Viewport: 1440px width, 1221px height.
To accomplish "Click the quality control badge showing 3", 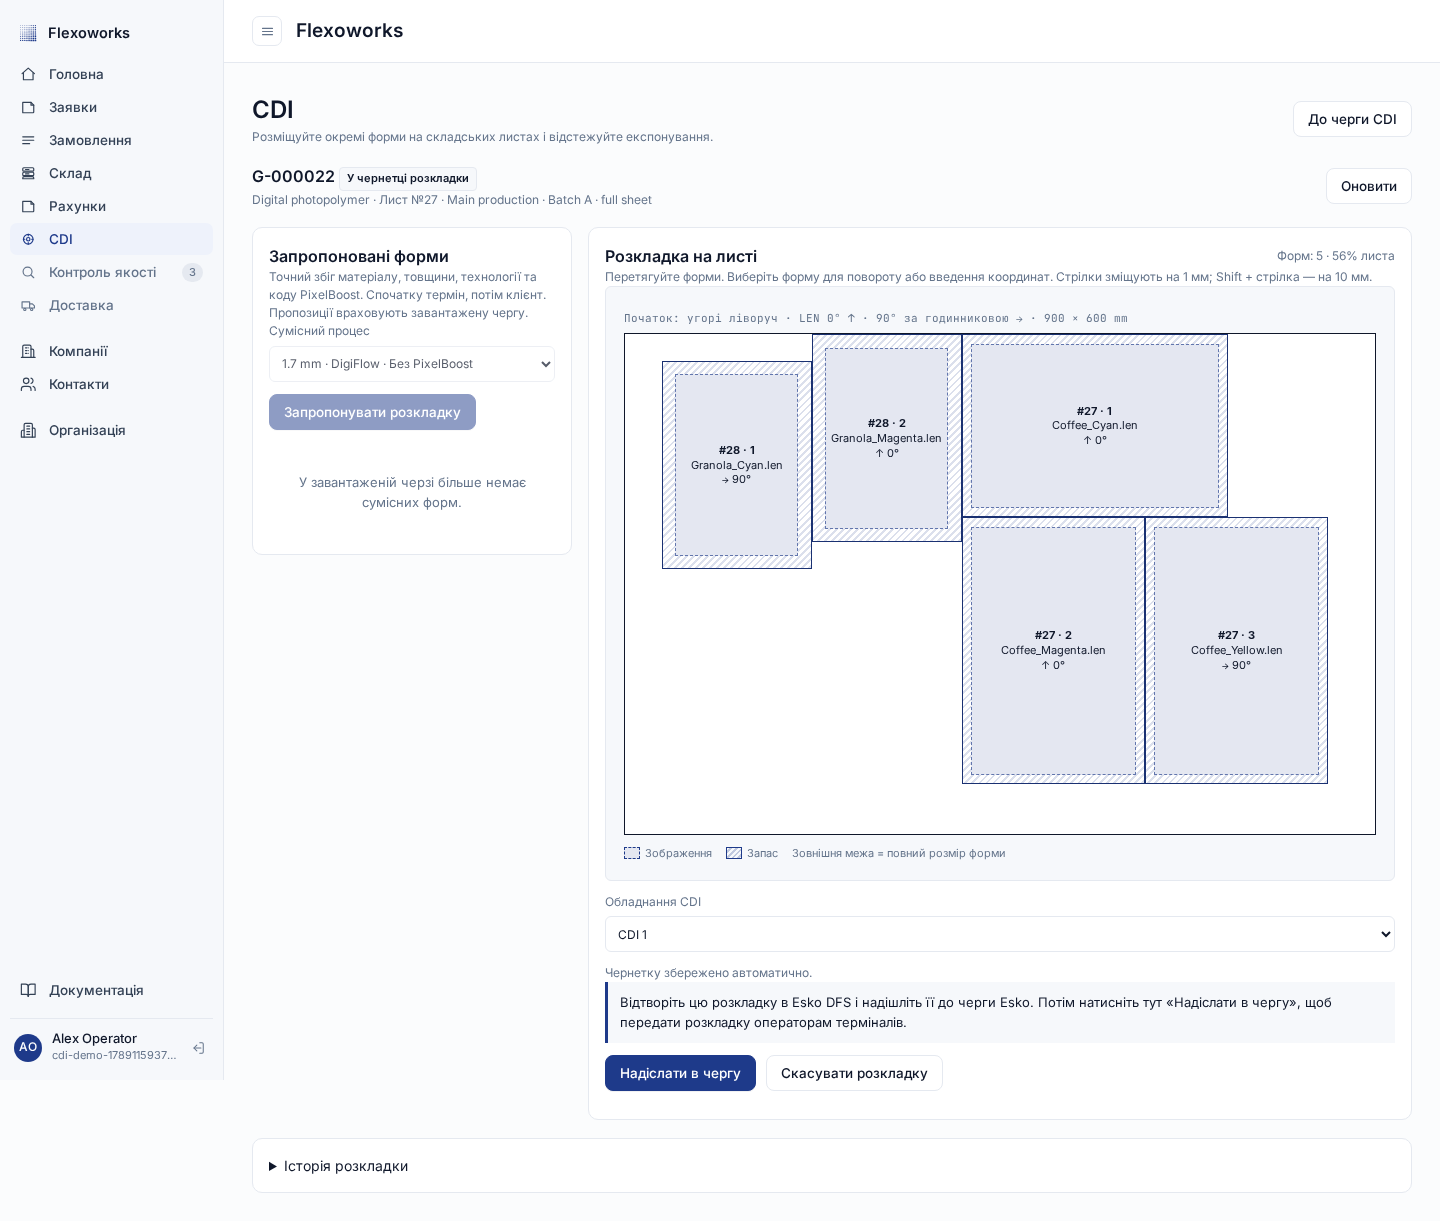I will click(192, 272).
